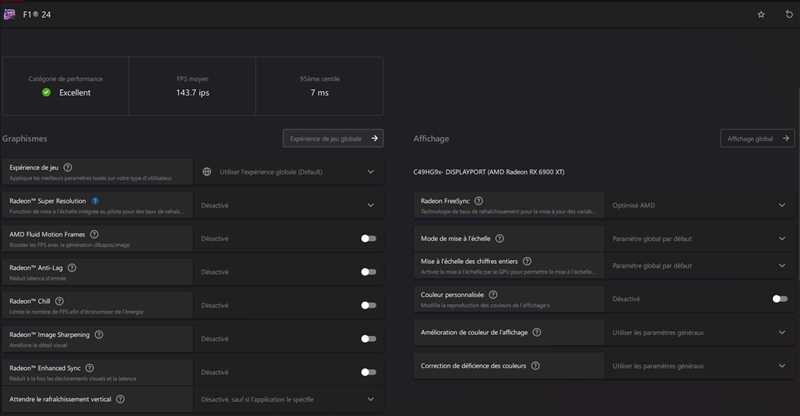Enable AMD Fluid Motion Frames toggle
The width and height of the screenshot is (800, 416).
click(x=368, y=238)
